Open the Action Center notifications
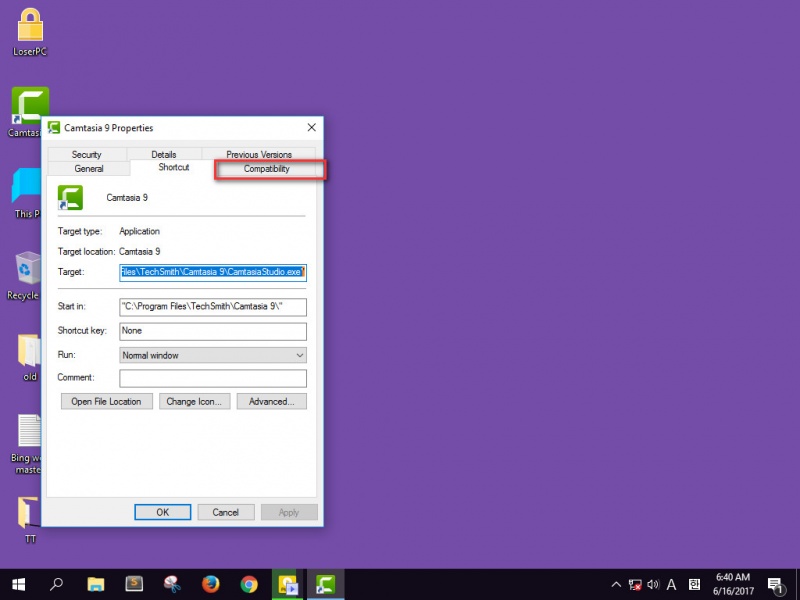Screen dimensions: 800x600 click(776, 585)
